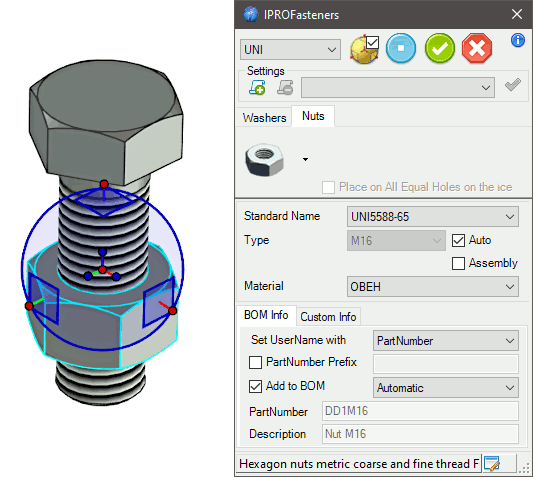Screen dimensions: 533x477
Task: Expand the nut type arrow
Action: [x=305, y=159]
